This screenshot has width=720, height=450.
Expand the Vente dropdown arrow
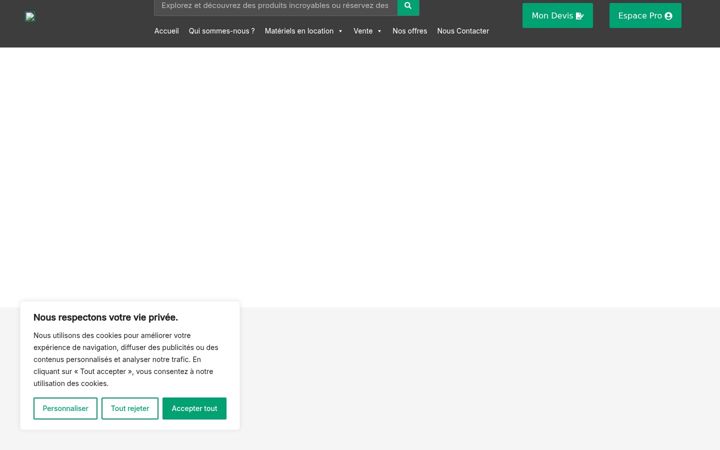click(x=379, y=31)
